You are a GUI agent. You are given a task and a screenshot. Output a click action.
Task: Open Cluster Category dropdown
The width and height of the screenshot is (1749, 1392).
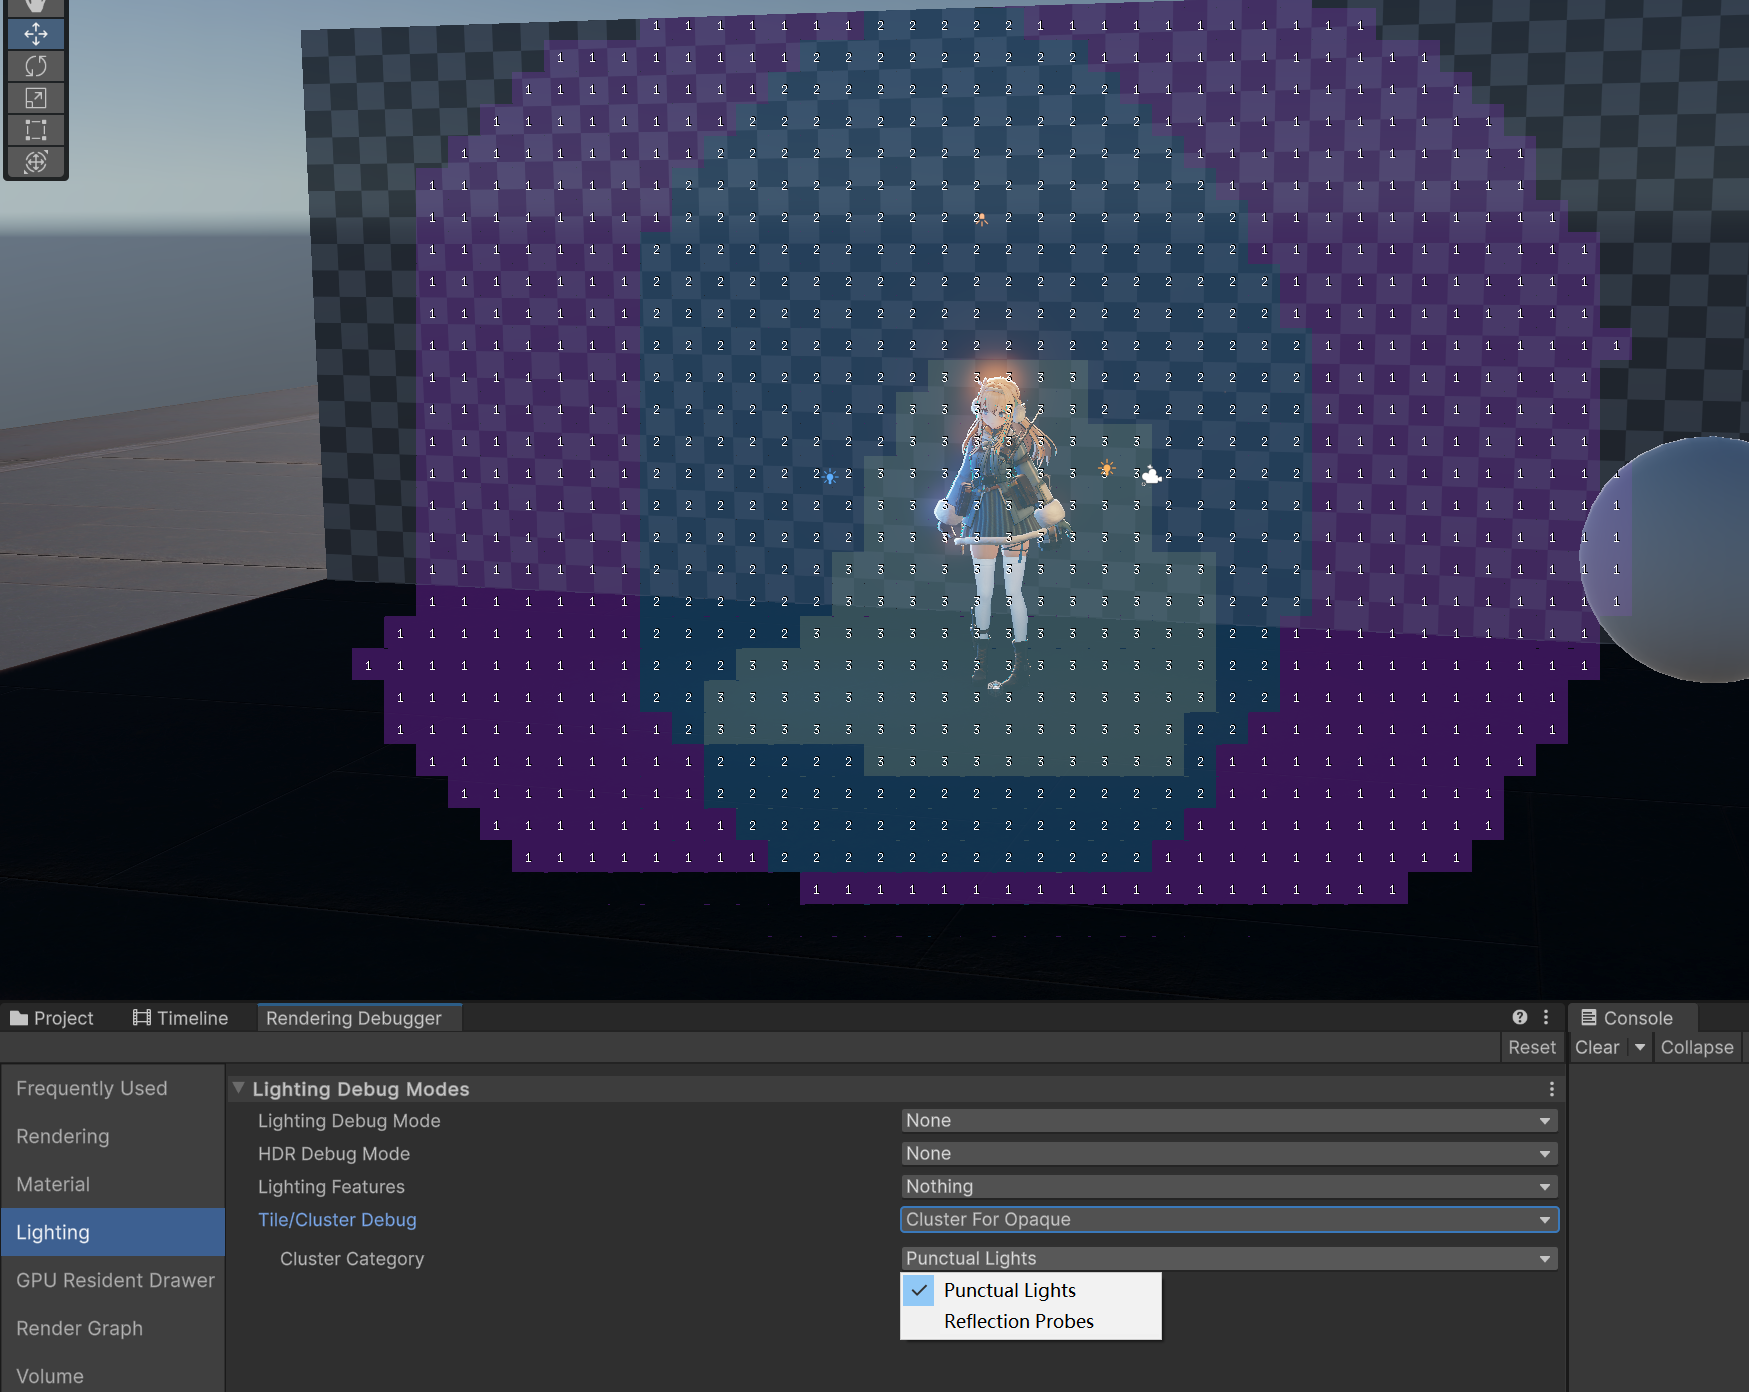point(1229,1259)
